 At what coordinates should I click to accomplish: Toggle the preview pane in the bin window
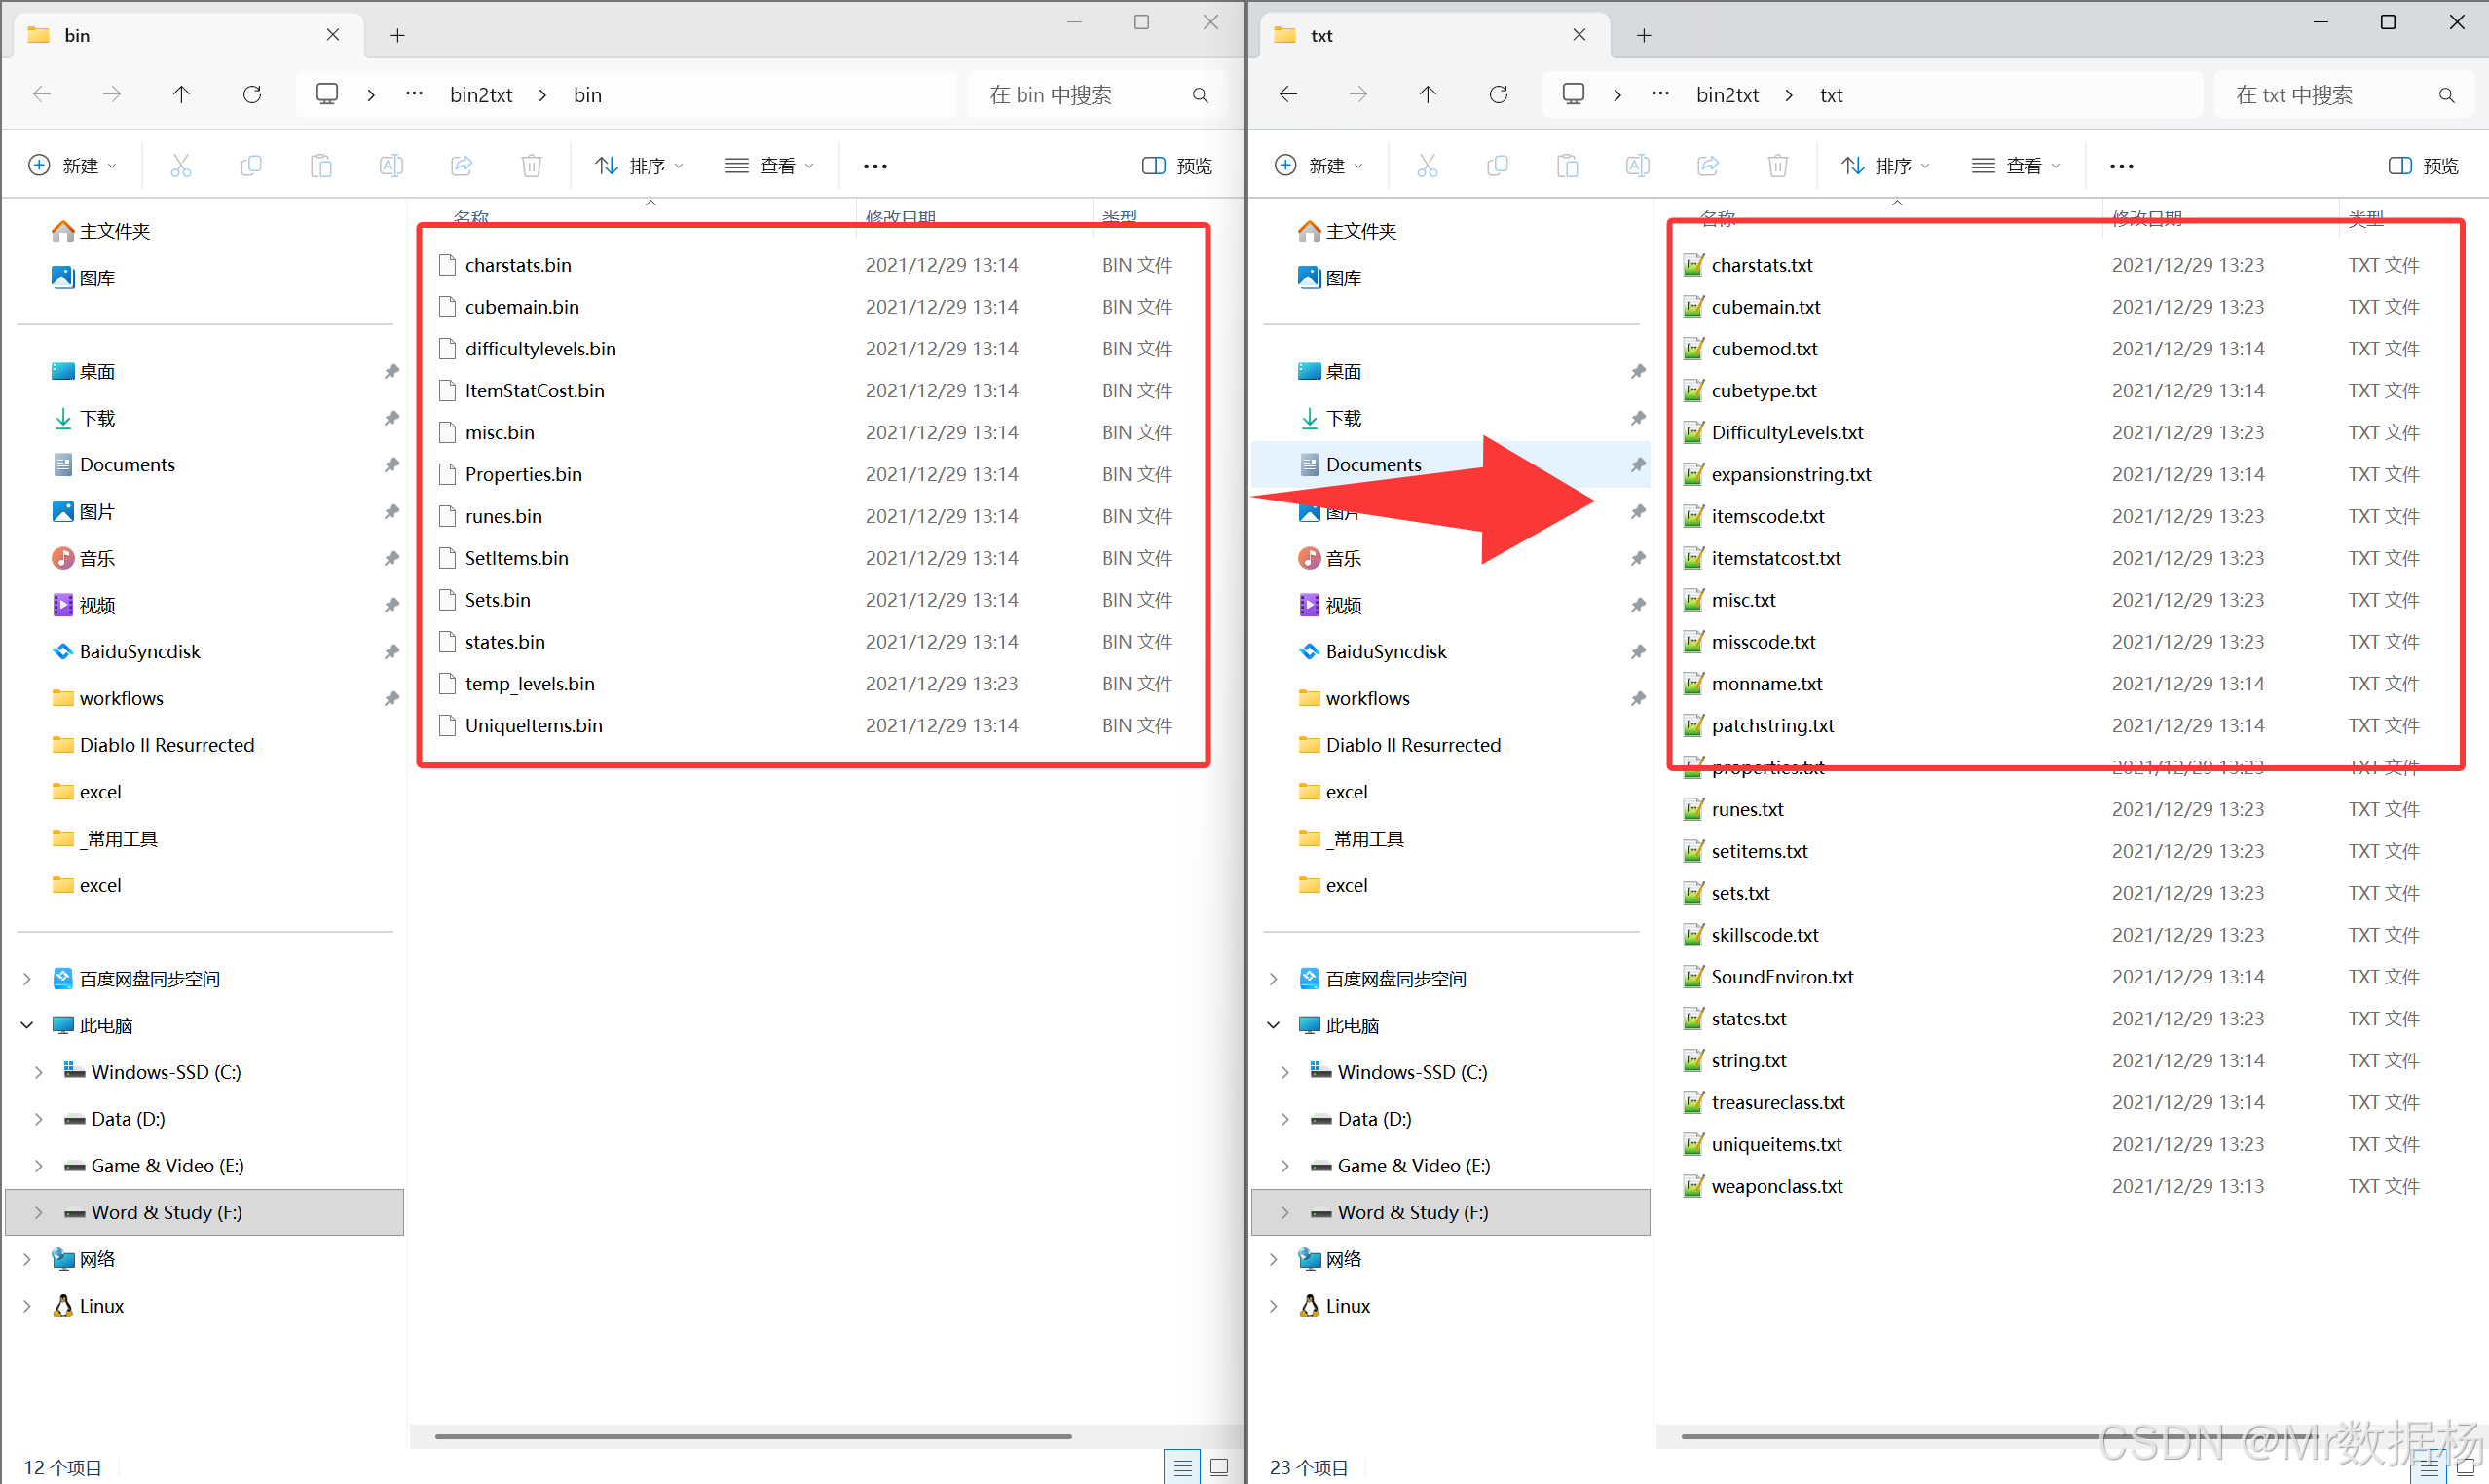1177,166
